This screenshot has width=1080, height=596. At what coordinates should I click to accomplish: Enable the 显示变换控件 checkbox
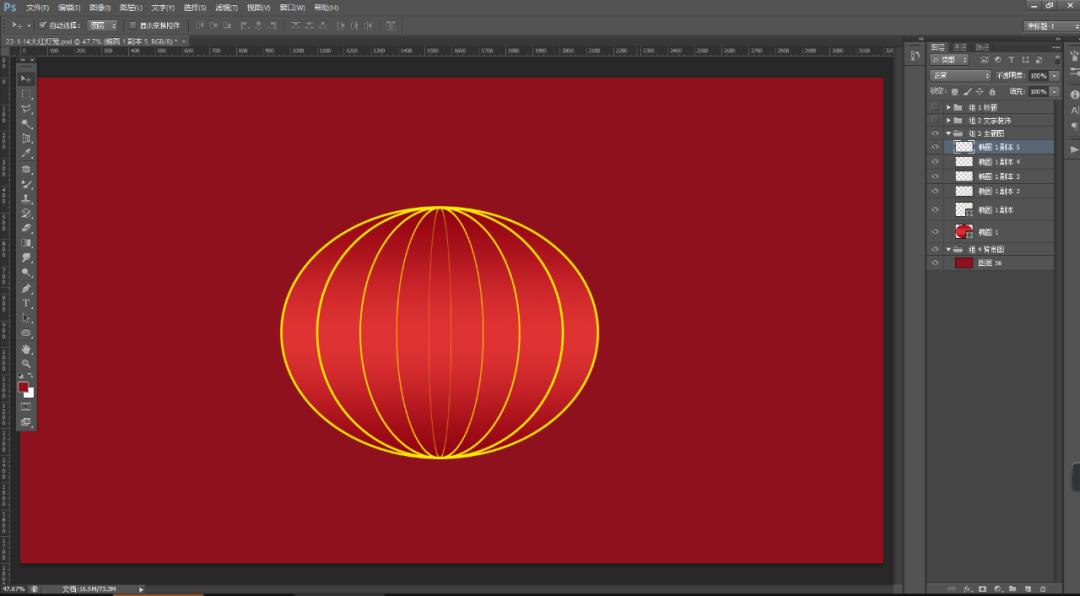click(132, 25)
